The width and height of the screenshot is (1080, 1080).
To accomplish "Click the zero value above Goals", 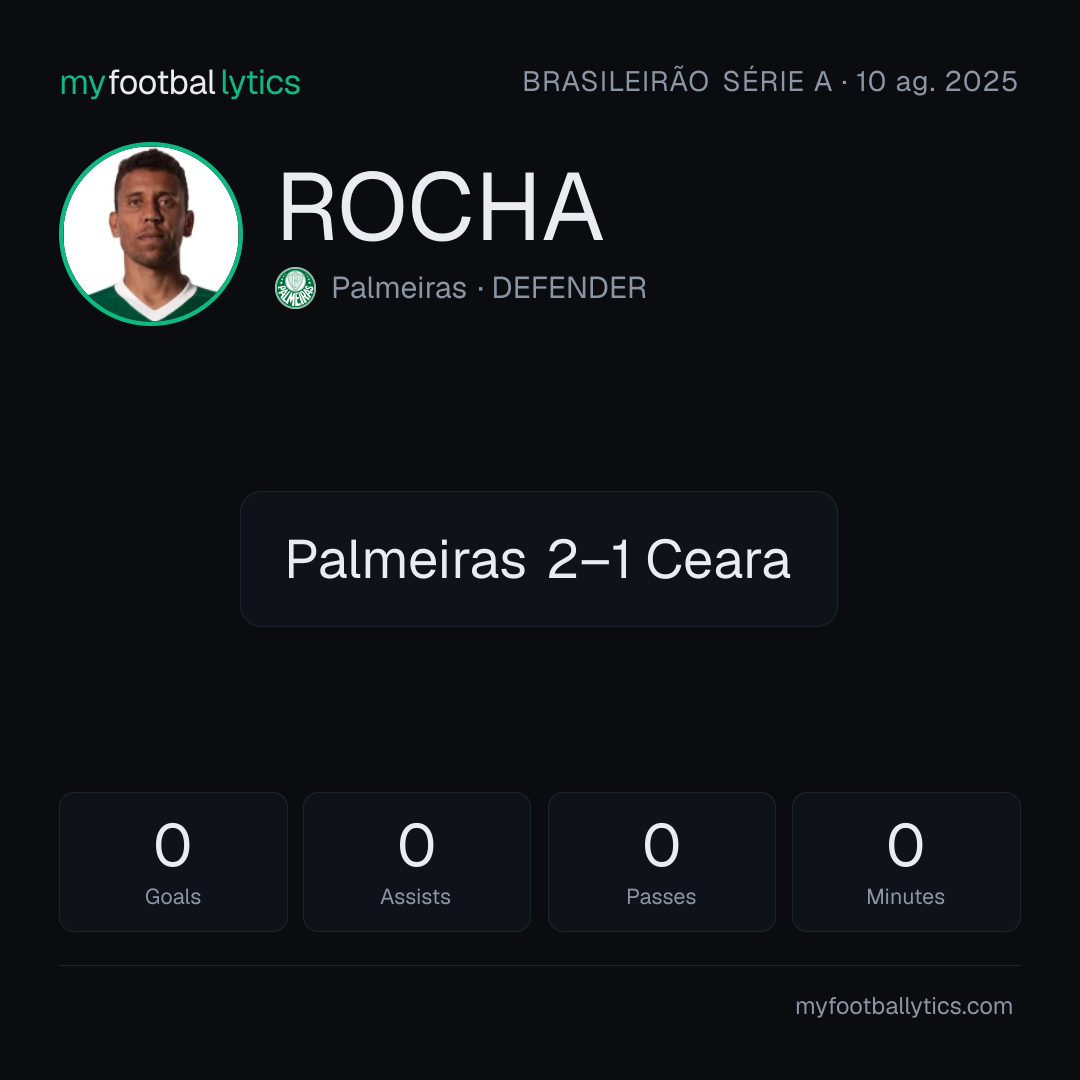I will pyautogui.click(x=173, y=845).
